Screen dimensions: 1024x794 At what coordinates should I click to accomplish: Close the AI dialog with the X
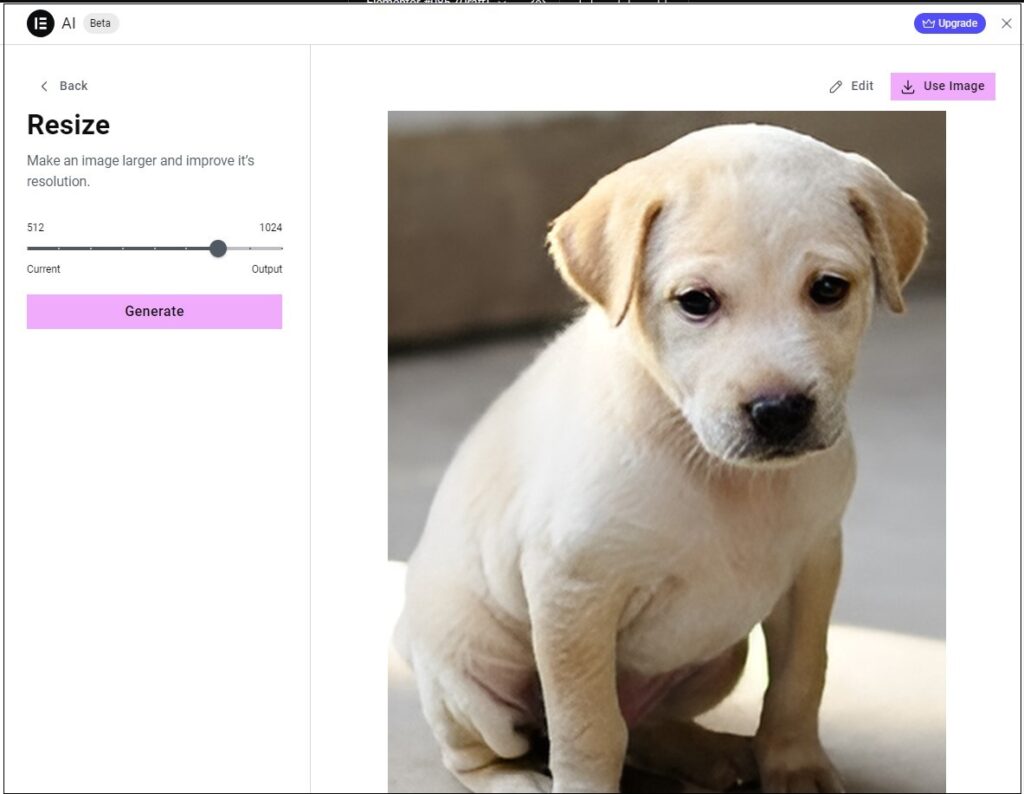click(x=1006, y=24)
